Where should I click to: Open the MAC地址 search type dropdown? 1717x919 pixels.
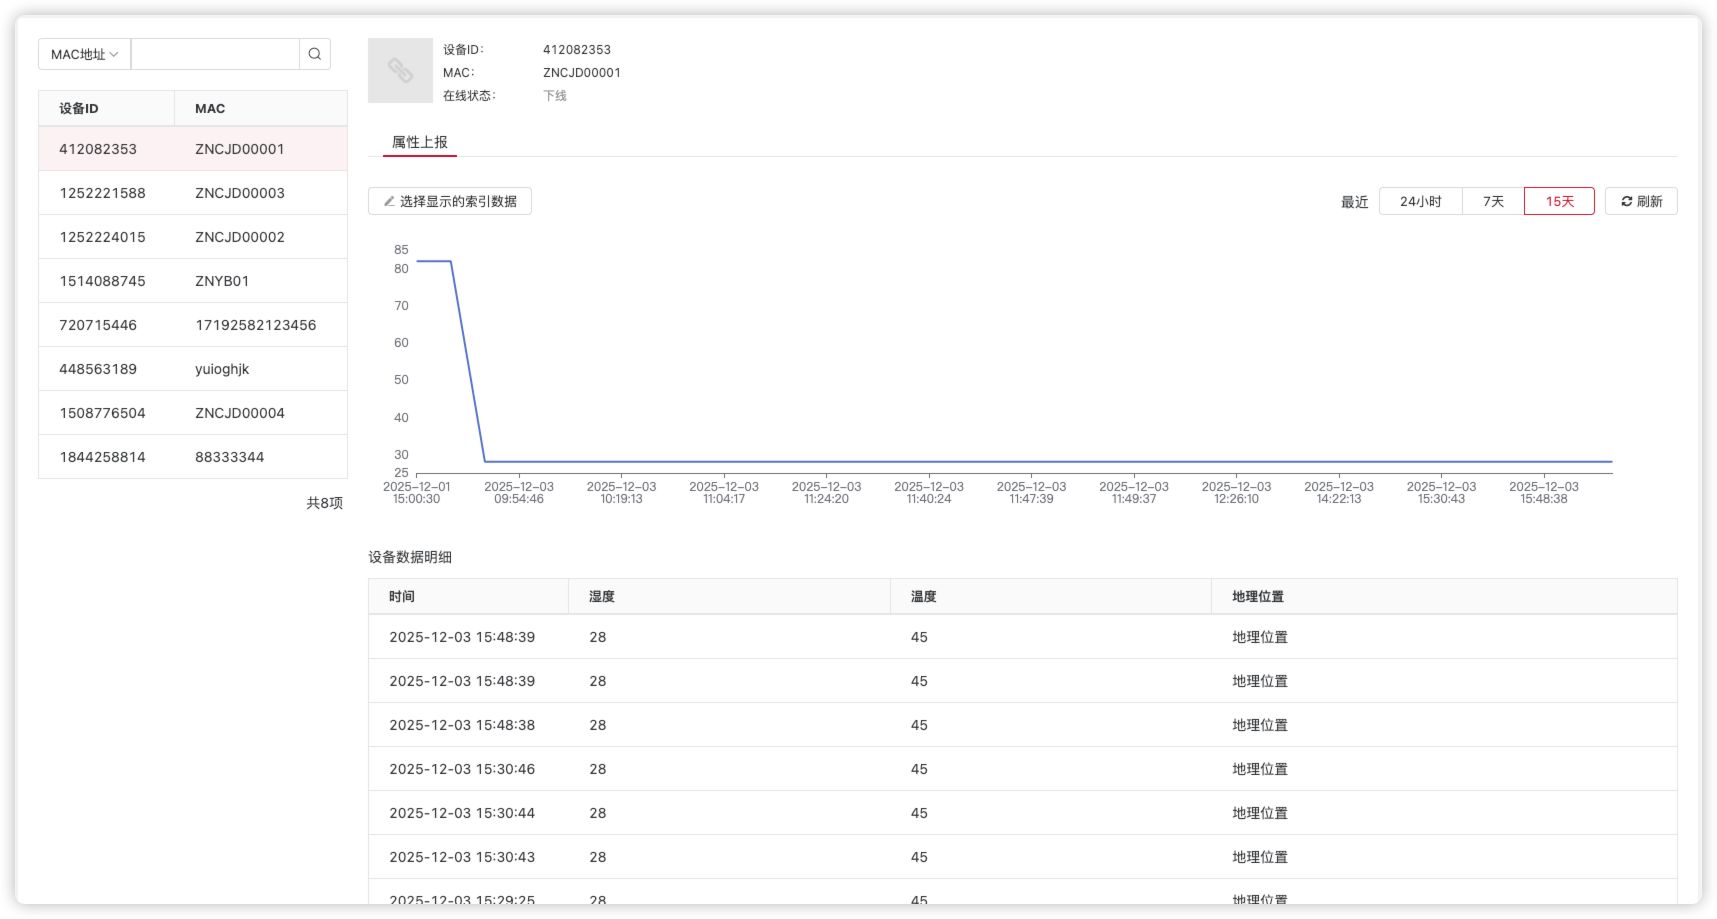point(84,54)
